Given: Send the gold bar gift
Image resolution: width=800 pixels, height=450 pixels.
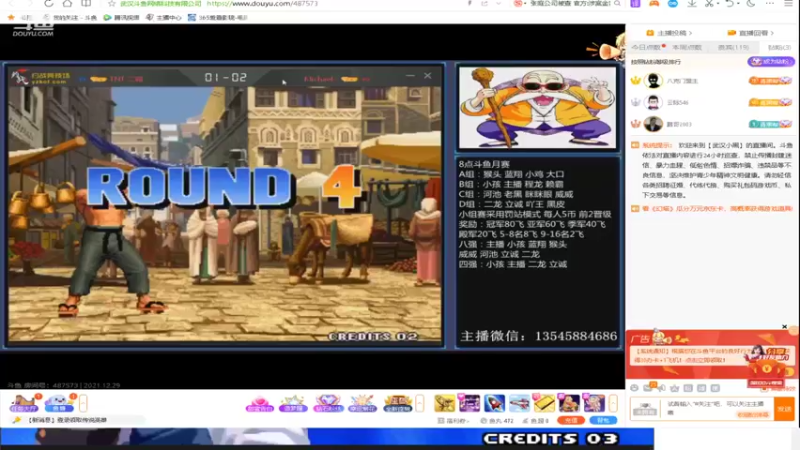Looking at the screenshot, I should [x=544, y=403].
